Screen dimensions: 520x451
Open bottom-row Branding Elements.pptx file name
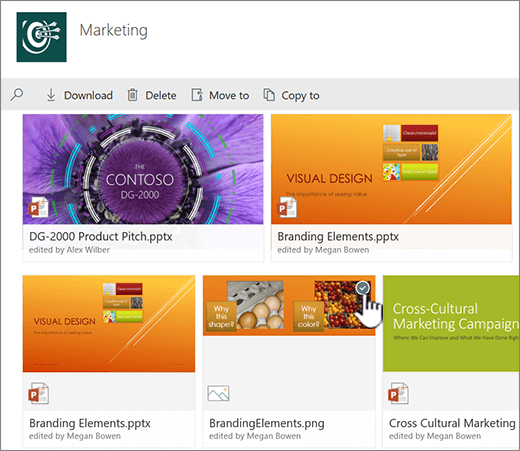pyautogui.click(x=90, y=423)
